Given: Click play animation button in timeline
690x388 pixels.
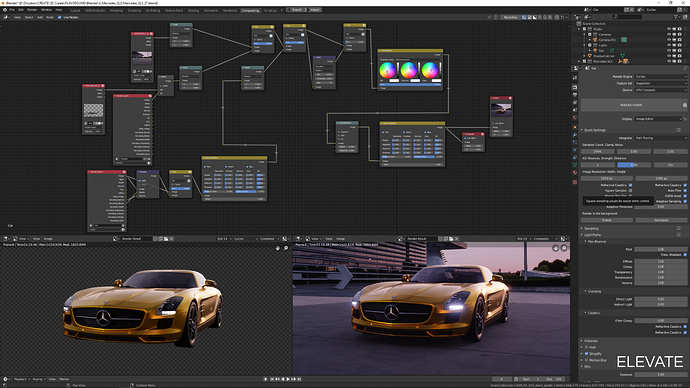Looking at the screenshot, I should [288, 379].
